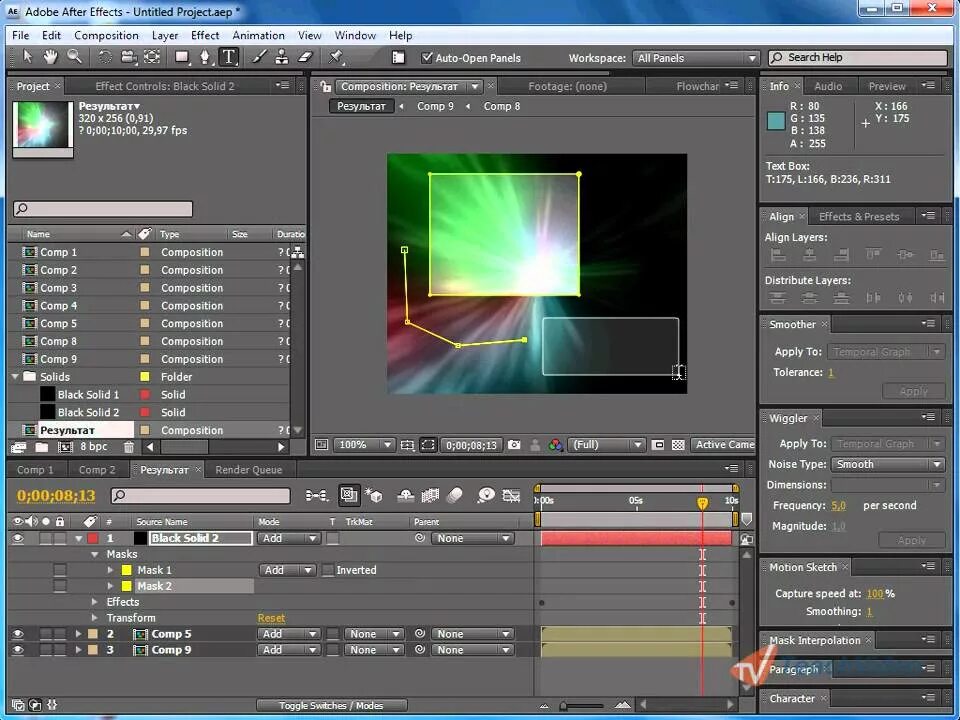The width and height of the screenshot is (960, 720).
Task: Select the Horizontal Type tool
Action: (x=228, y=57)
